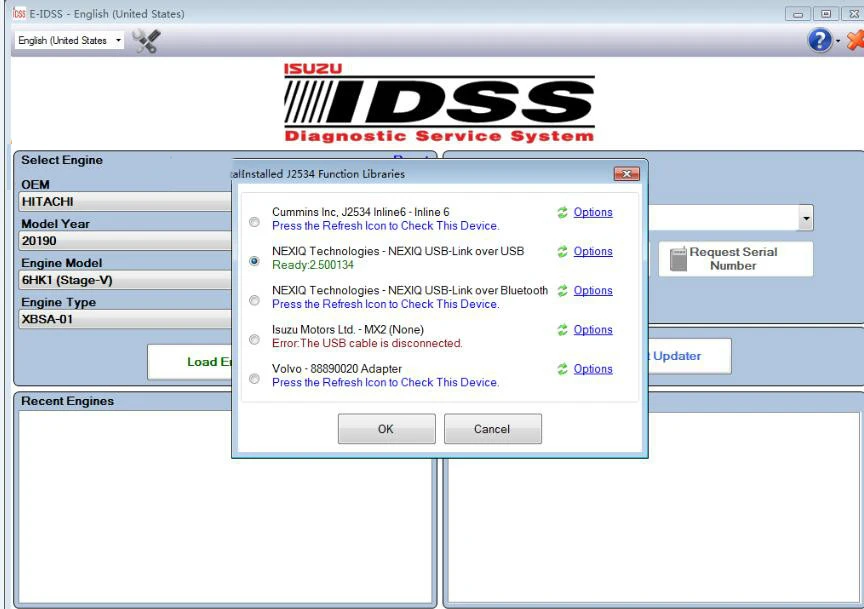Open the Engine Model 6HK1 dropdown
This screenshot has width=864, height=609.
(x=125, y=280)
